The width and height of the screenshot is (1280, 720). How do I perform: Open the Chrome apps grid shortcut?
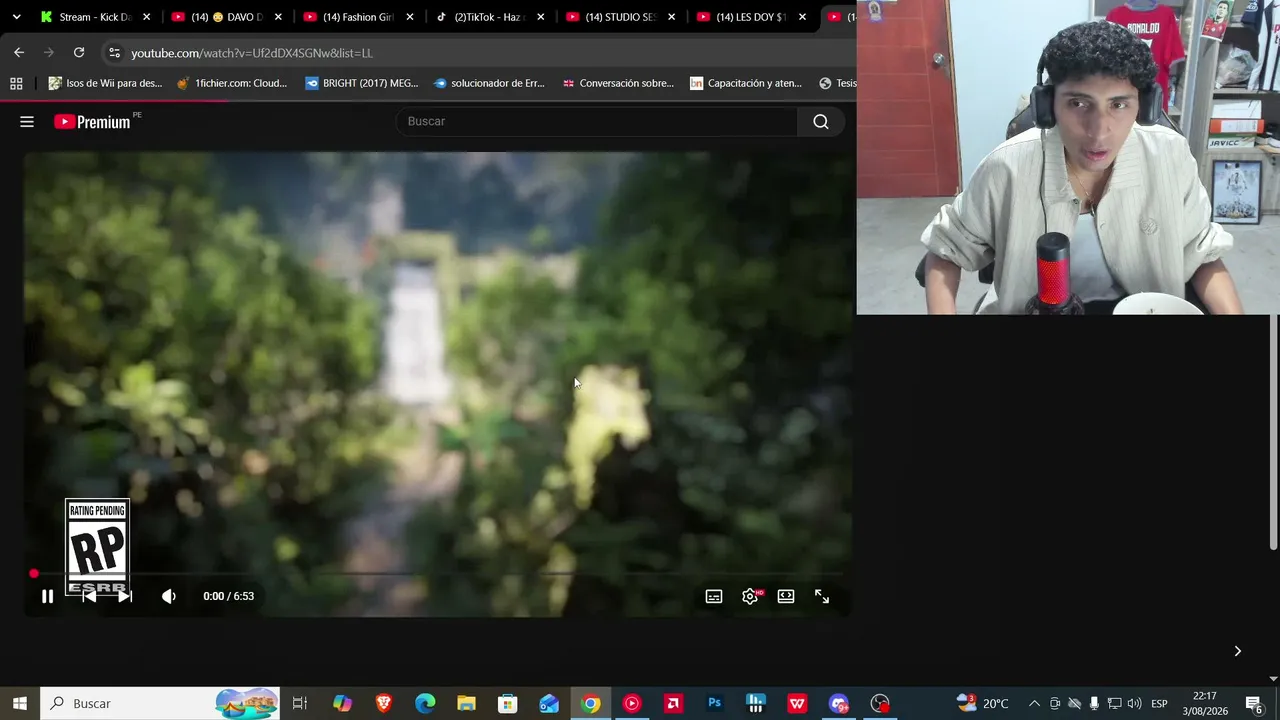pos(16,83)
